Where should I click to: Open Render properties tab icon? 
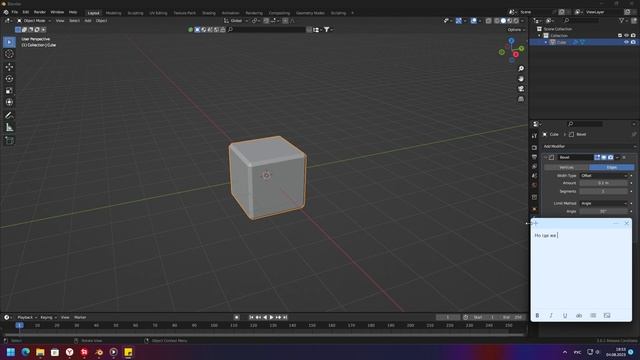[534, 147]
